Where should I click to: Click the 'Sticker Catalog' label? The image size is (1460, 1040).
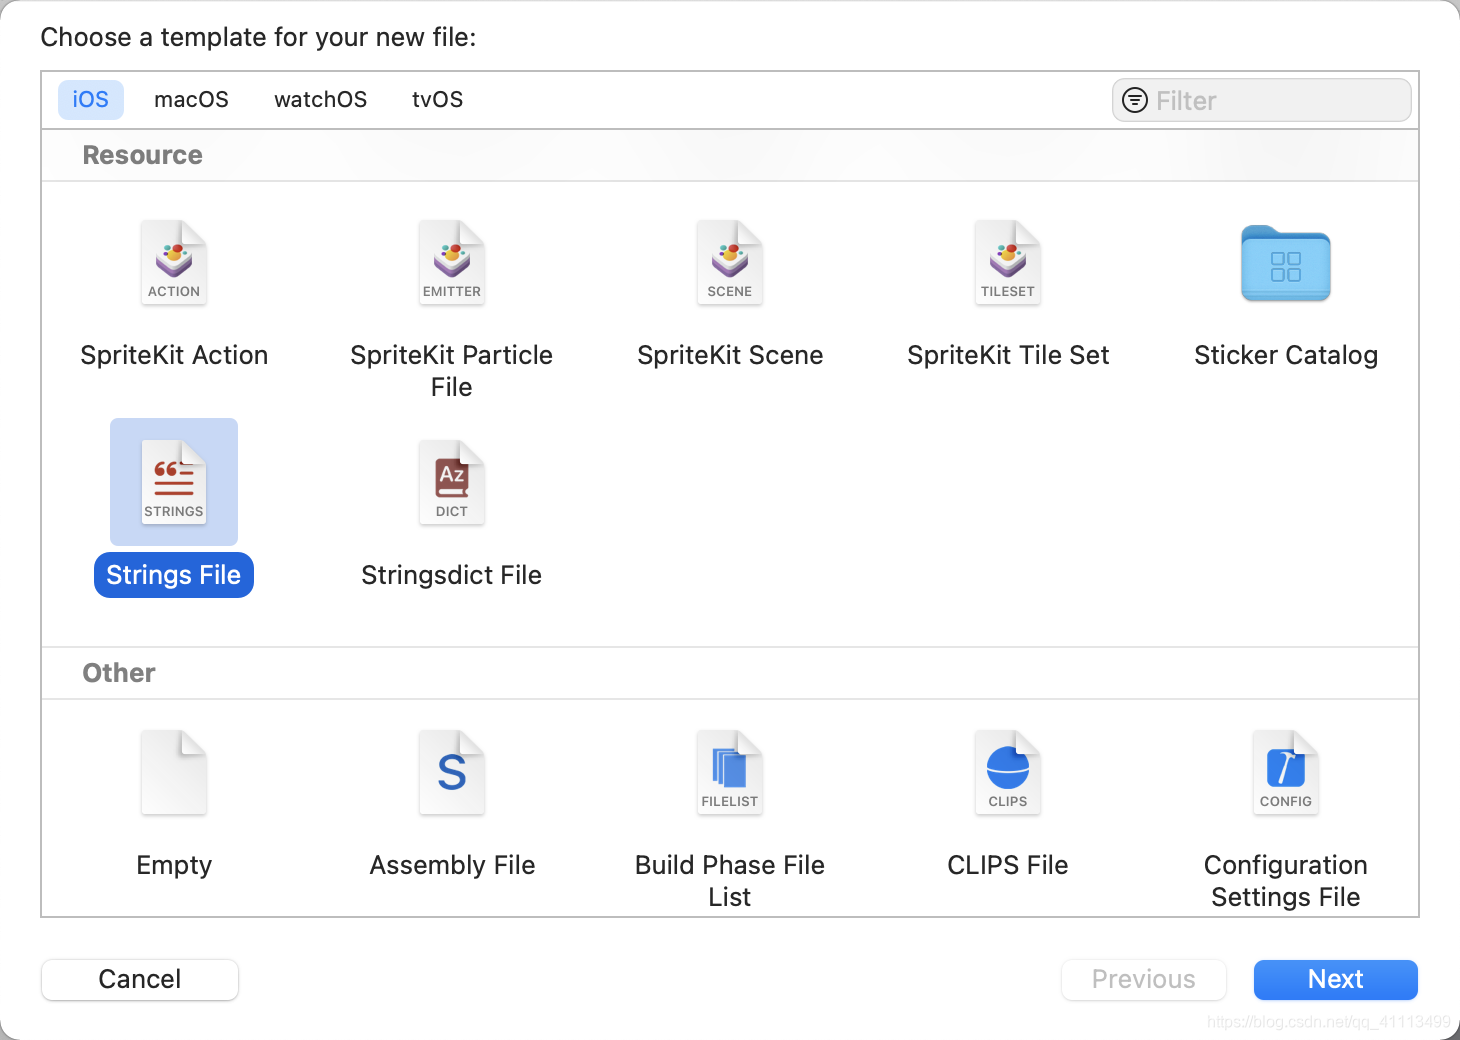(x=1286, y=355)
